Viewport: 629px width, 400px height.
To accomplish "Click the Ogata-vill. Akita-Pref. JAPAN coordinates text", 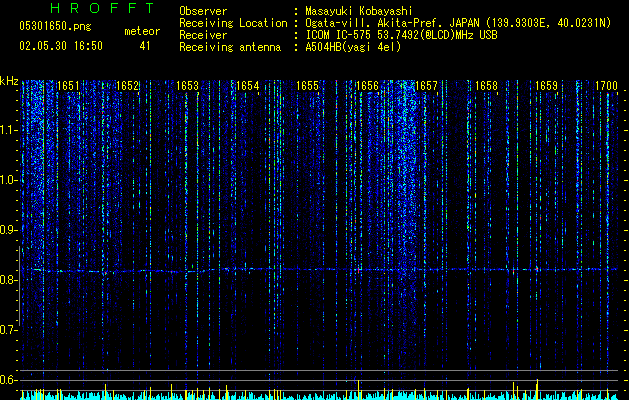I will pyautogui.click(x=458, y=23).
